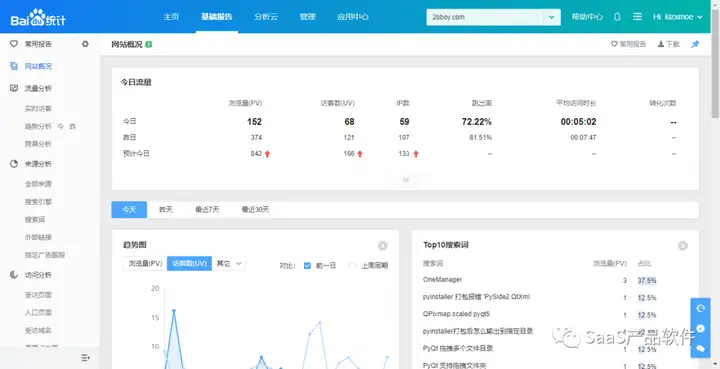Viewport: 720px width, 369px height.
Task: Open 分析云 in top navigation
Action: [266, 17]
